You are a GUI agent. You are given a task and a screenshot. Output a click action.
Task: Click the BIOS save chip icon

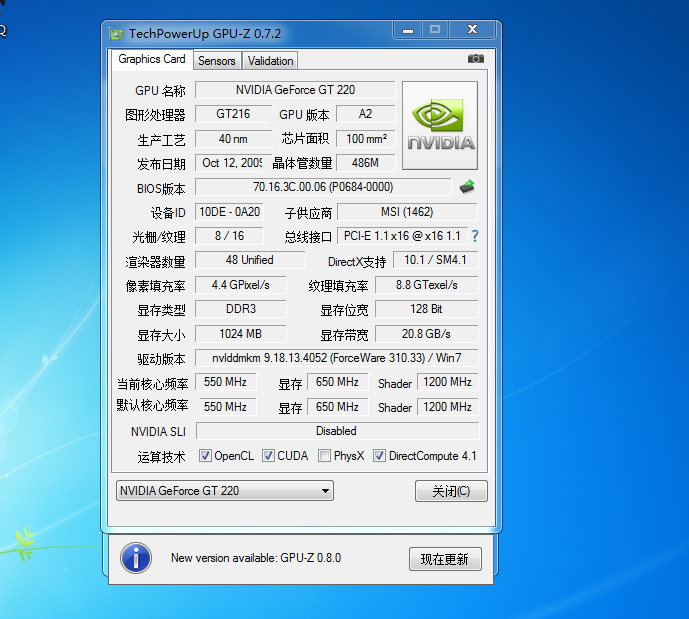pos(467,187)
